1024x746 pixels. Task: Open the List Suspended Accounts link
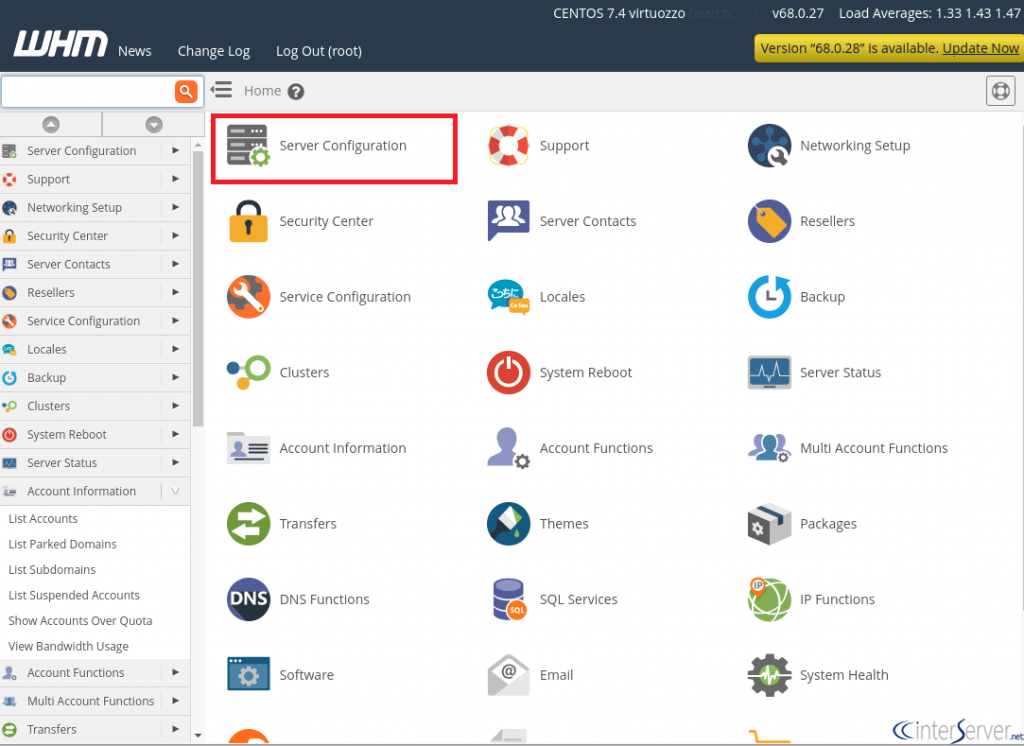(x=74, y=595)
